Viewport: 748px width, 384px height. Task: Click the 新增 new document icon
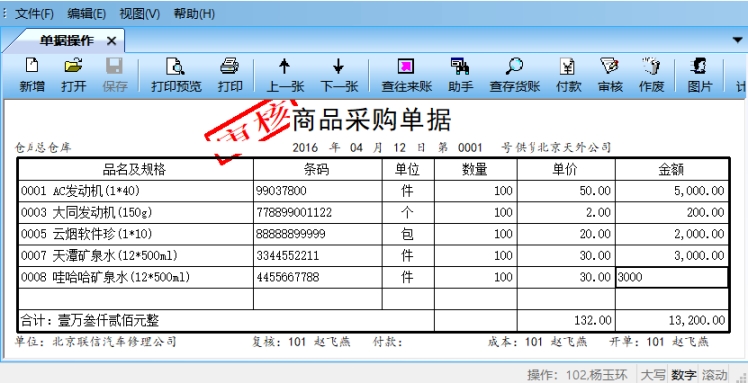coord(32,75)
